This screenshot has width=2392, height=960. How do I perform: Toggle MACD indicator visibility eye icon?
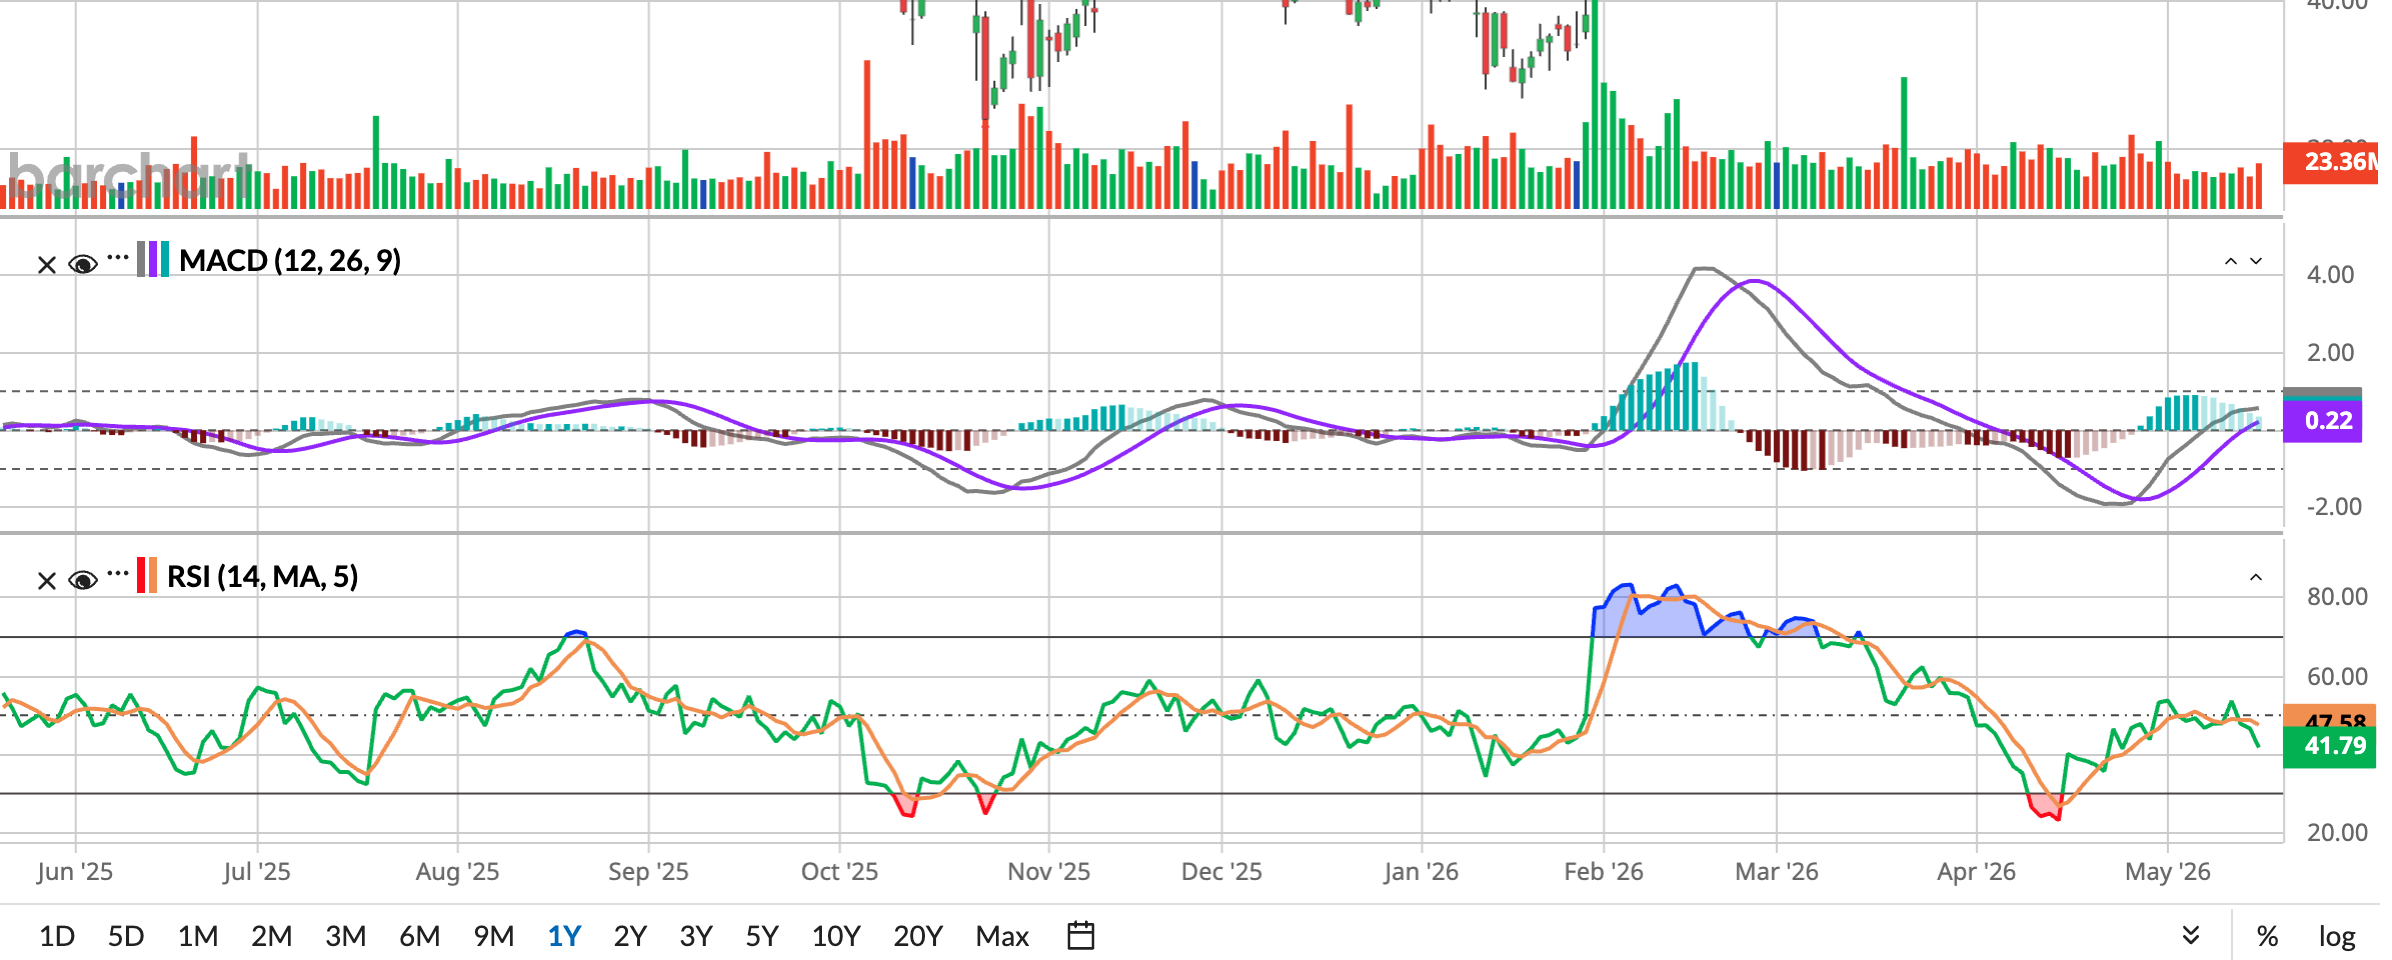coord(83,264)
